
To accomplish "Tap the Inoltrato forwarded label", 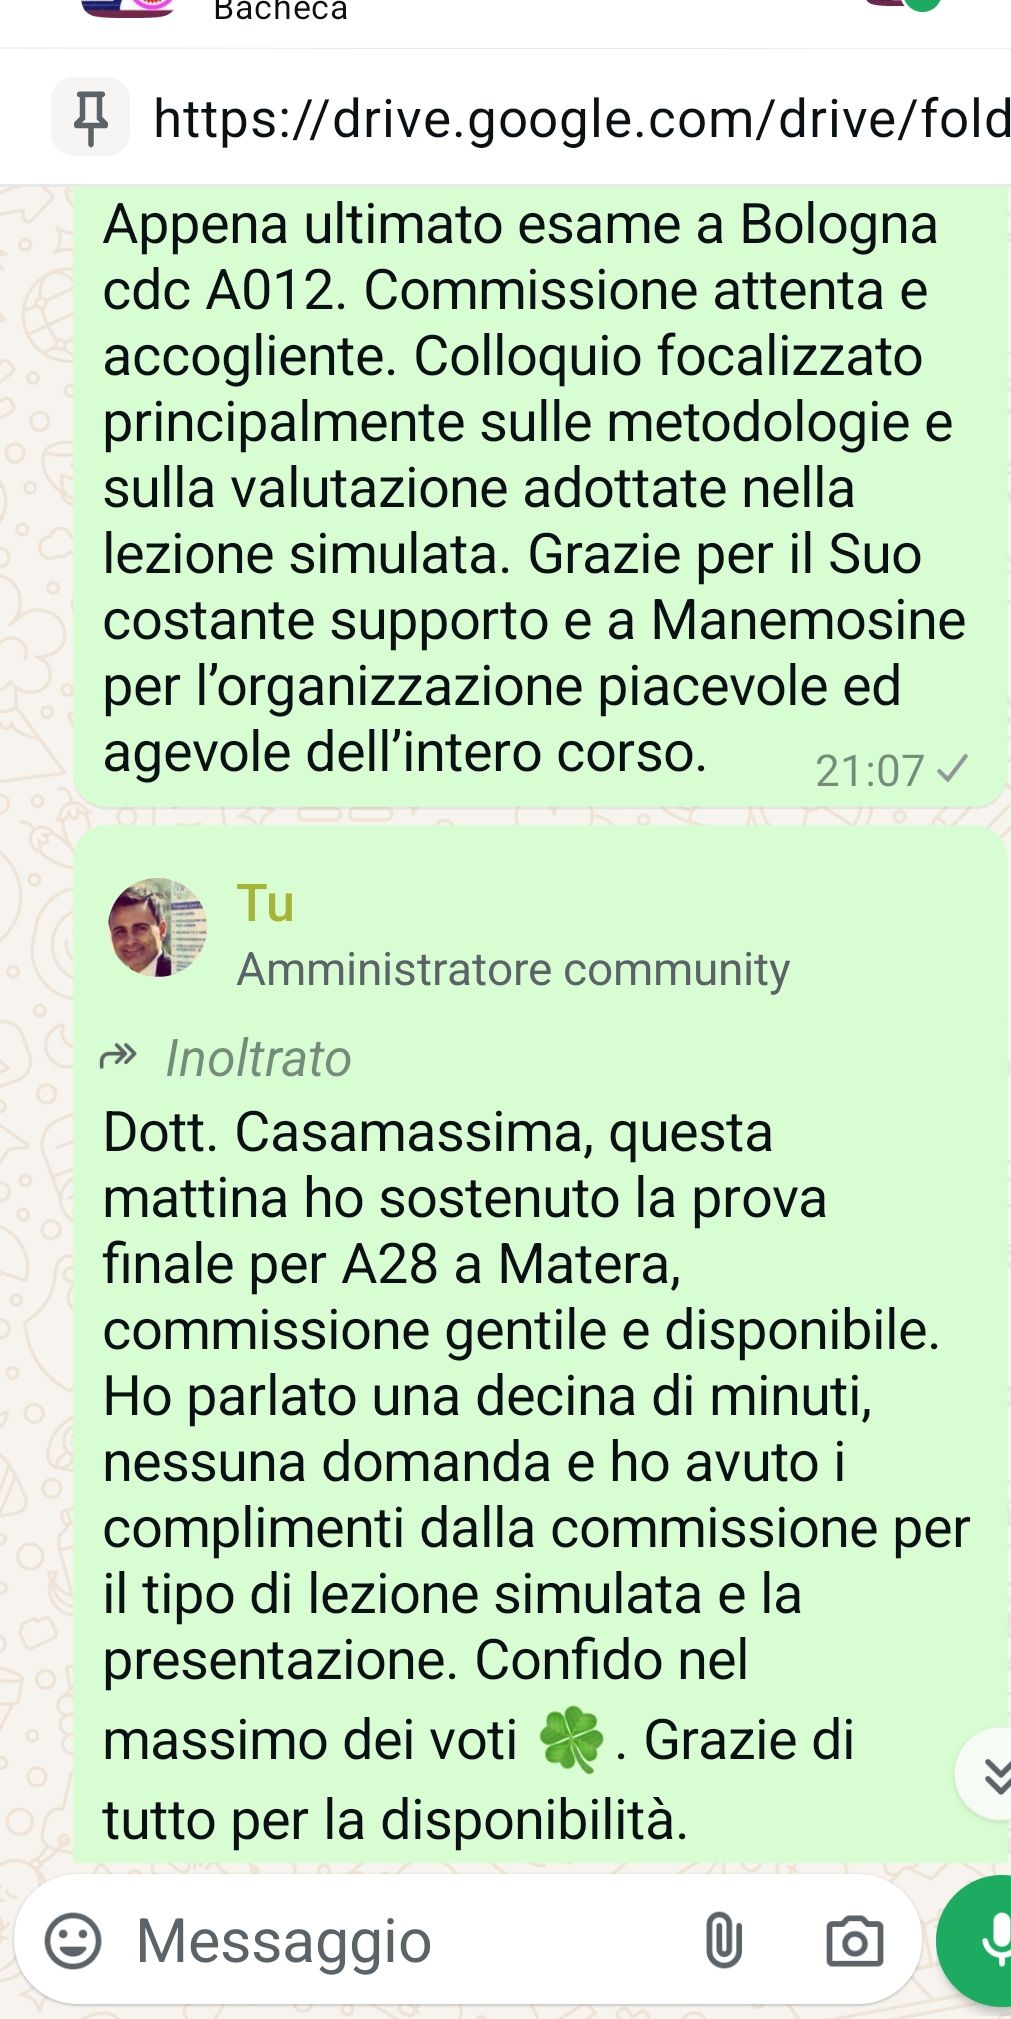I will pos(258,1058).
